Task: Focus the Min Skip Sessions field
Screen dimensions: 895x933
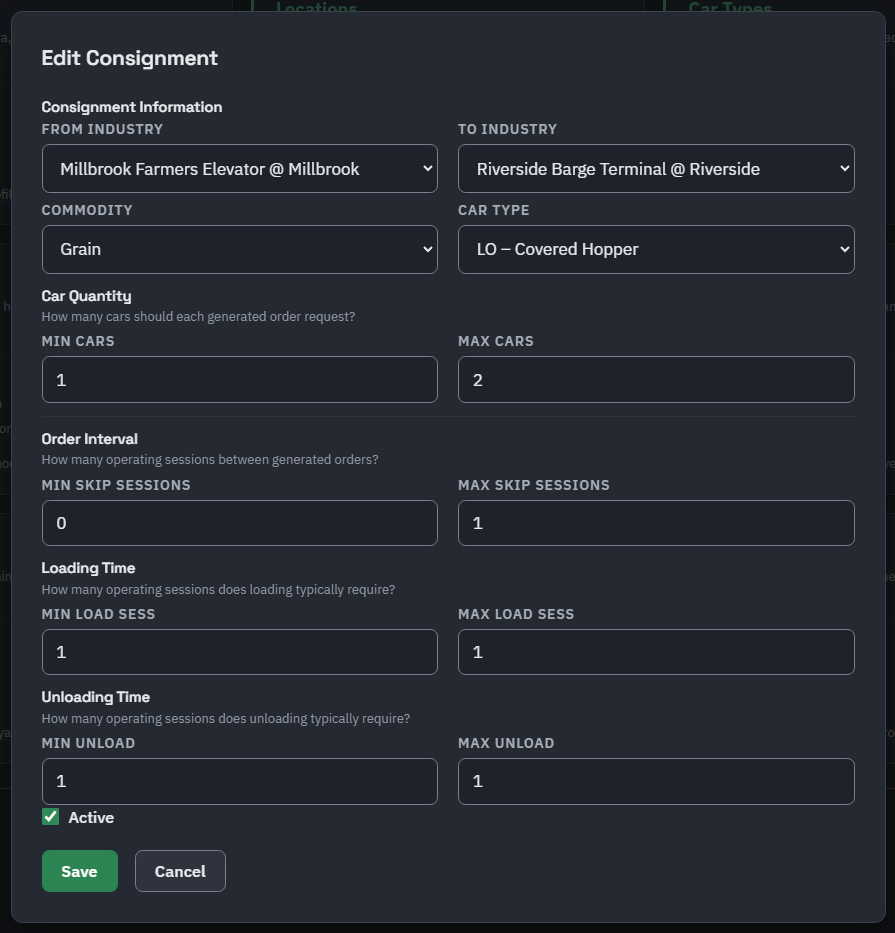Action: pyautogui.click(x=239, y=523)
